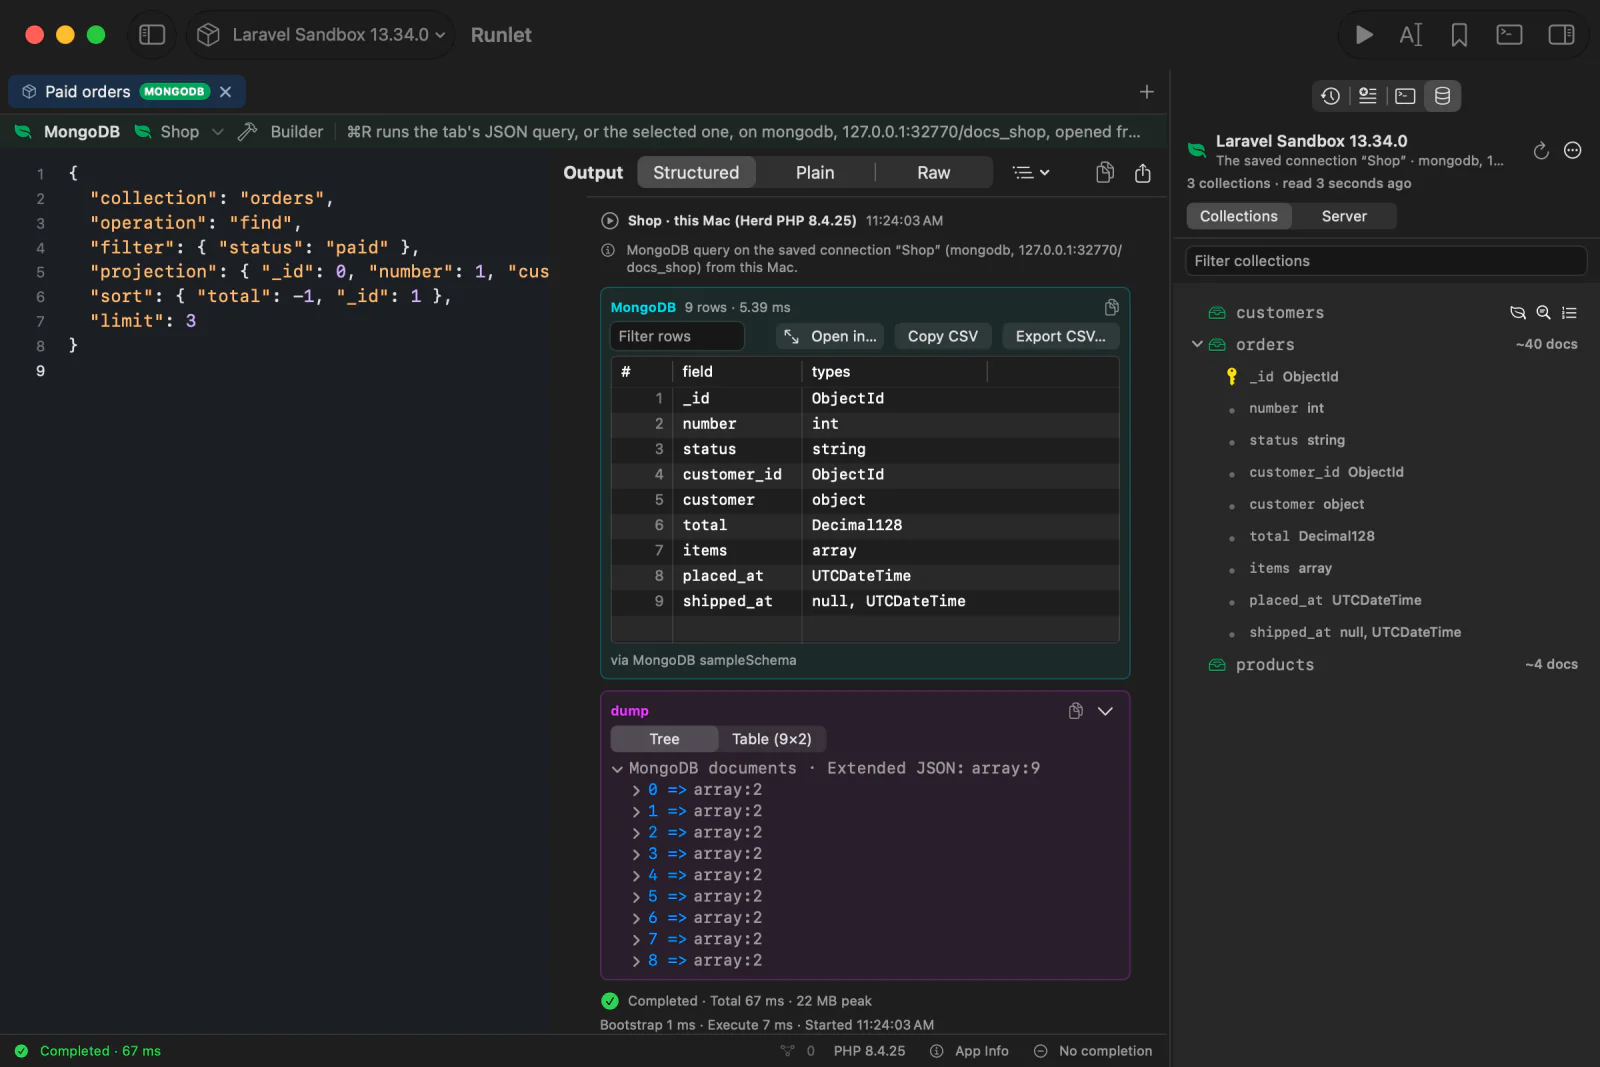The width and height of the screenshot is (1600, 1067).
Task: Switch to the Server tab
Action: point(1344,216)
